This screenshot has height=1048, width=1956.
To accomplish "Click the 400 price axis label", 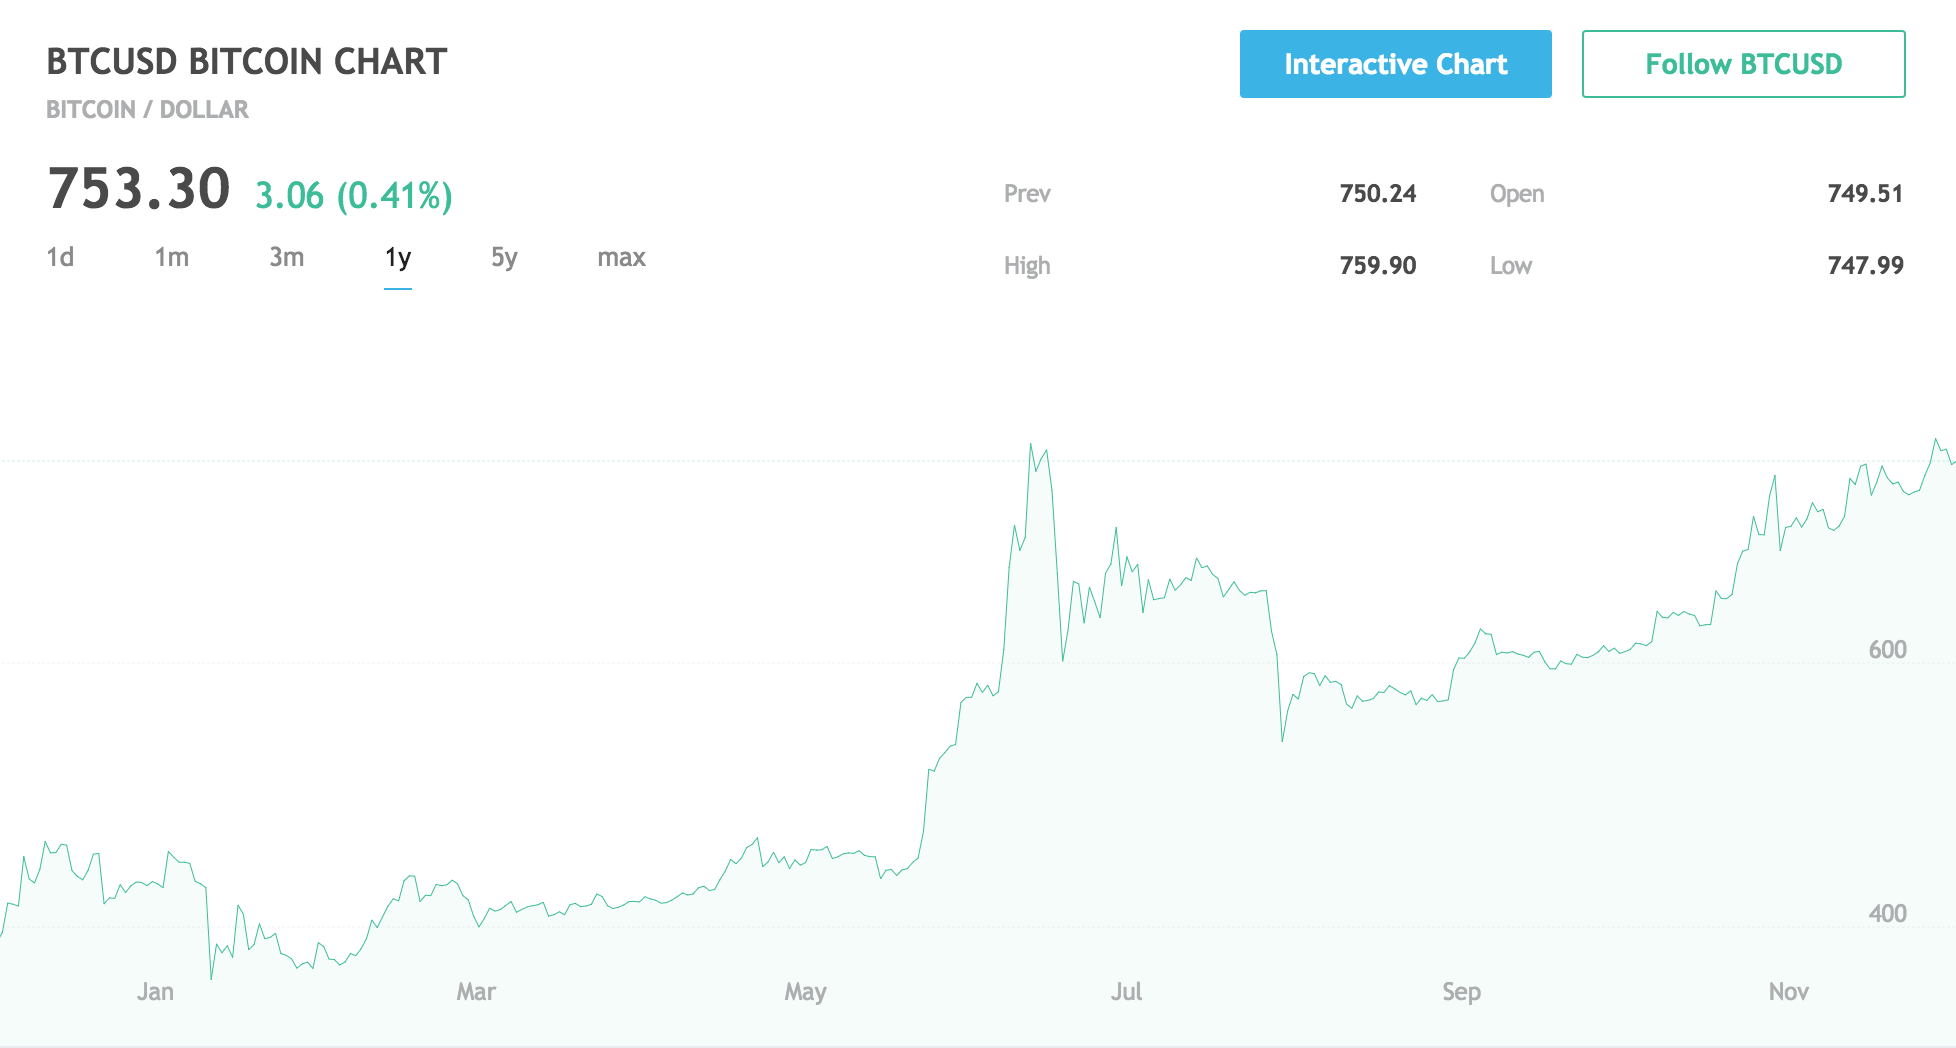I will 1887,913.
